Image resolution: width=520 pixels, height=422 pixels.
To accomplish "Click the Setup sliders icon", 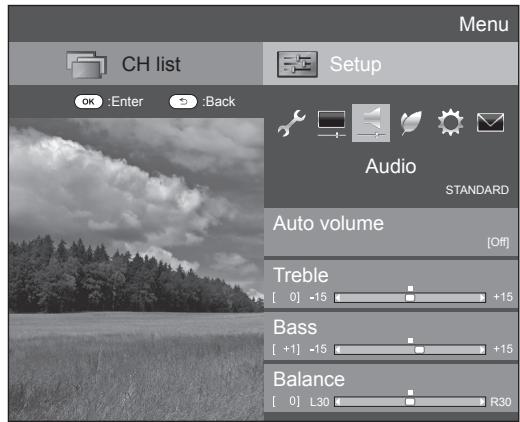I will tap(297, 64).
